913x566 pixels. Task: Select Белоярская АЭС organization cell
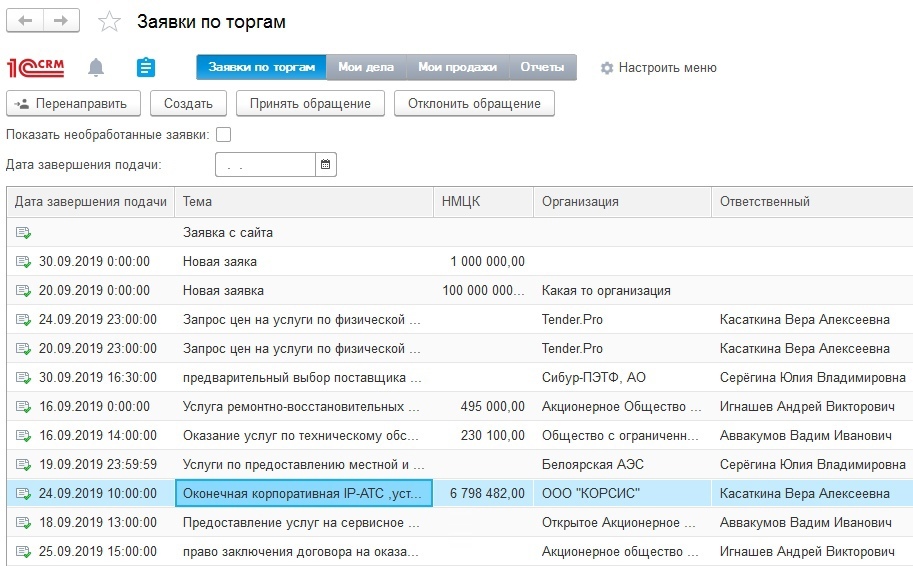[x=622, y=465]
